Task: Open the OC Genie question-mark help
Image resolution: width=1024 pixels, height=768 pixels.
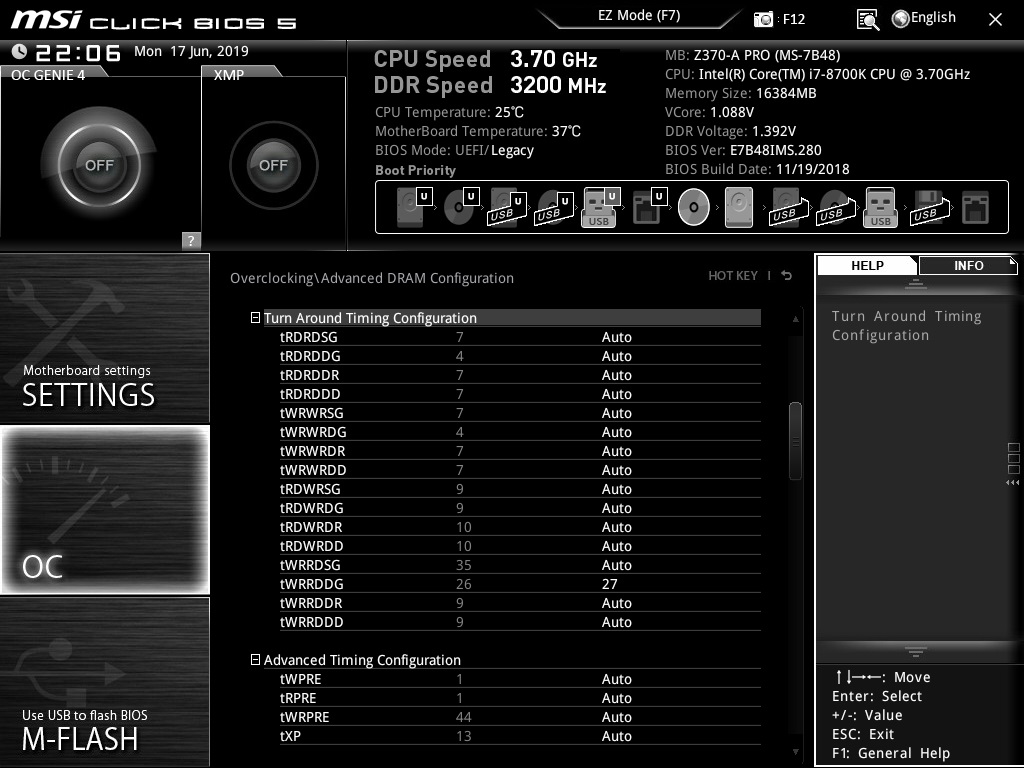Action: (191, 240)
